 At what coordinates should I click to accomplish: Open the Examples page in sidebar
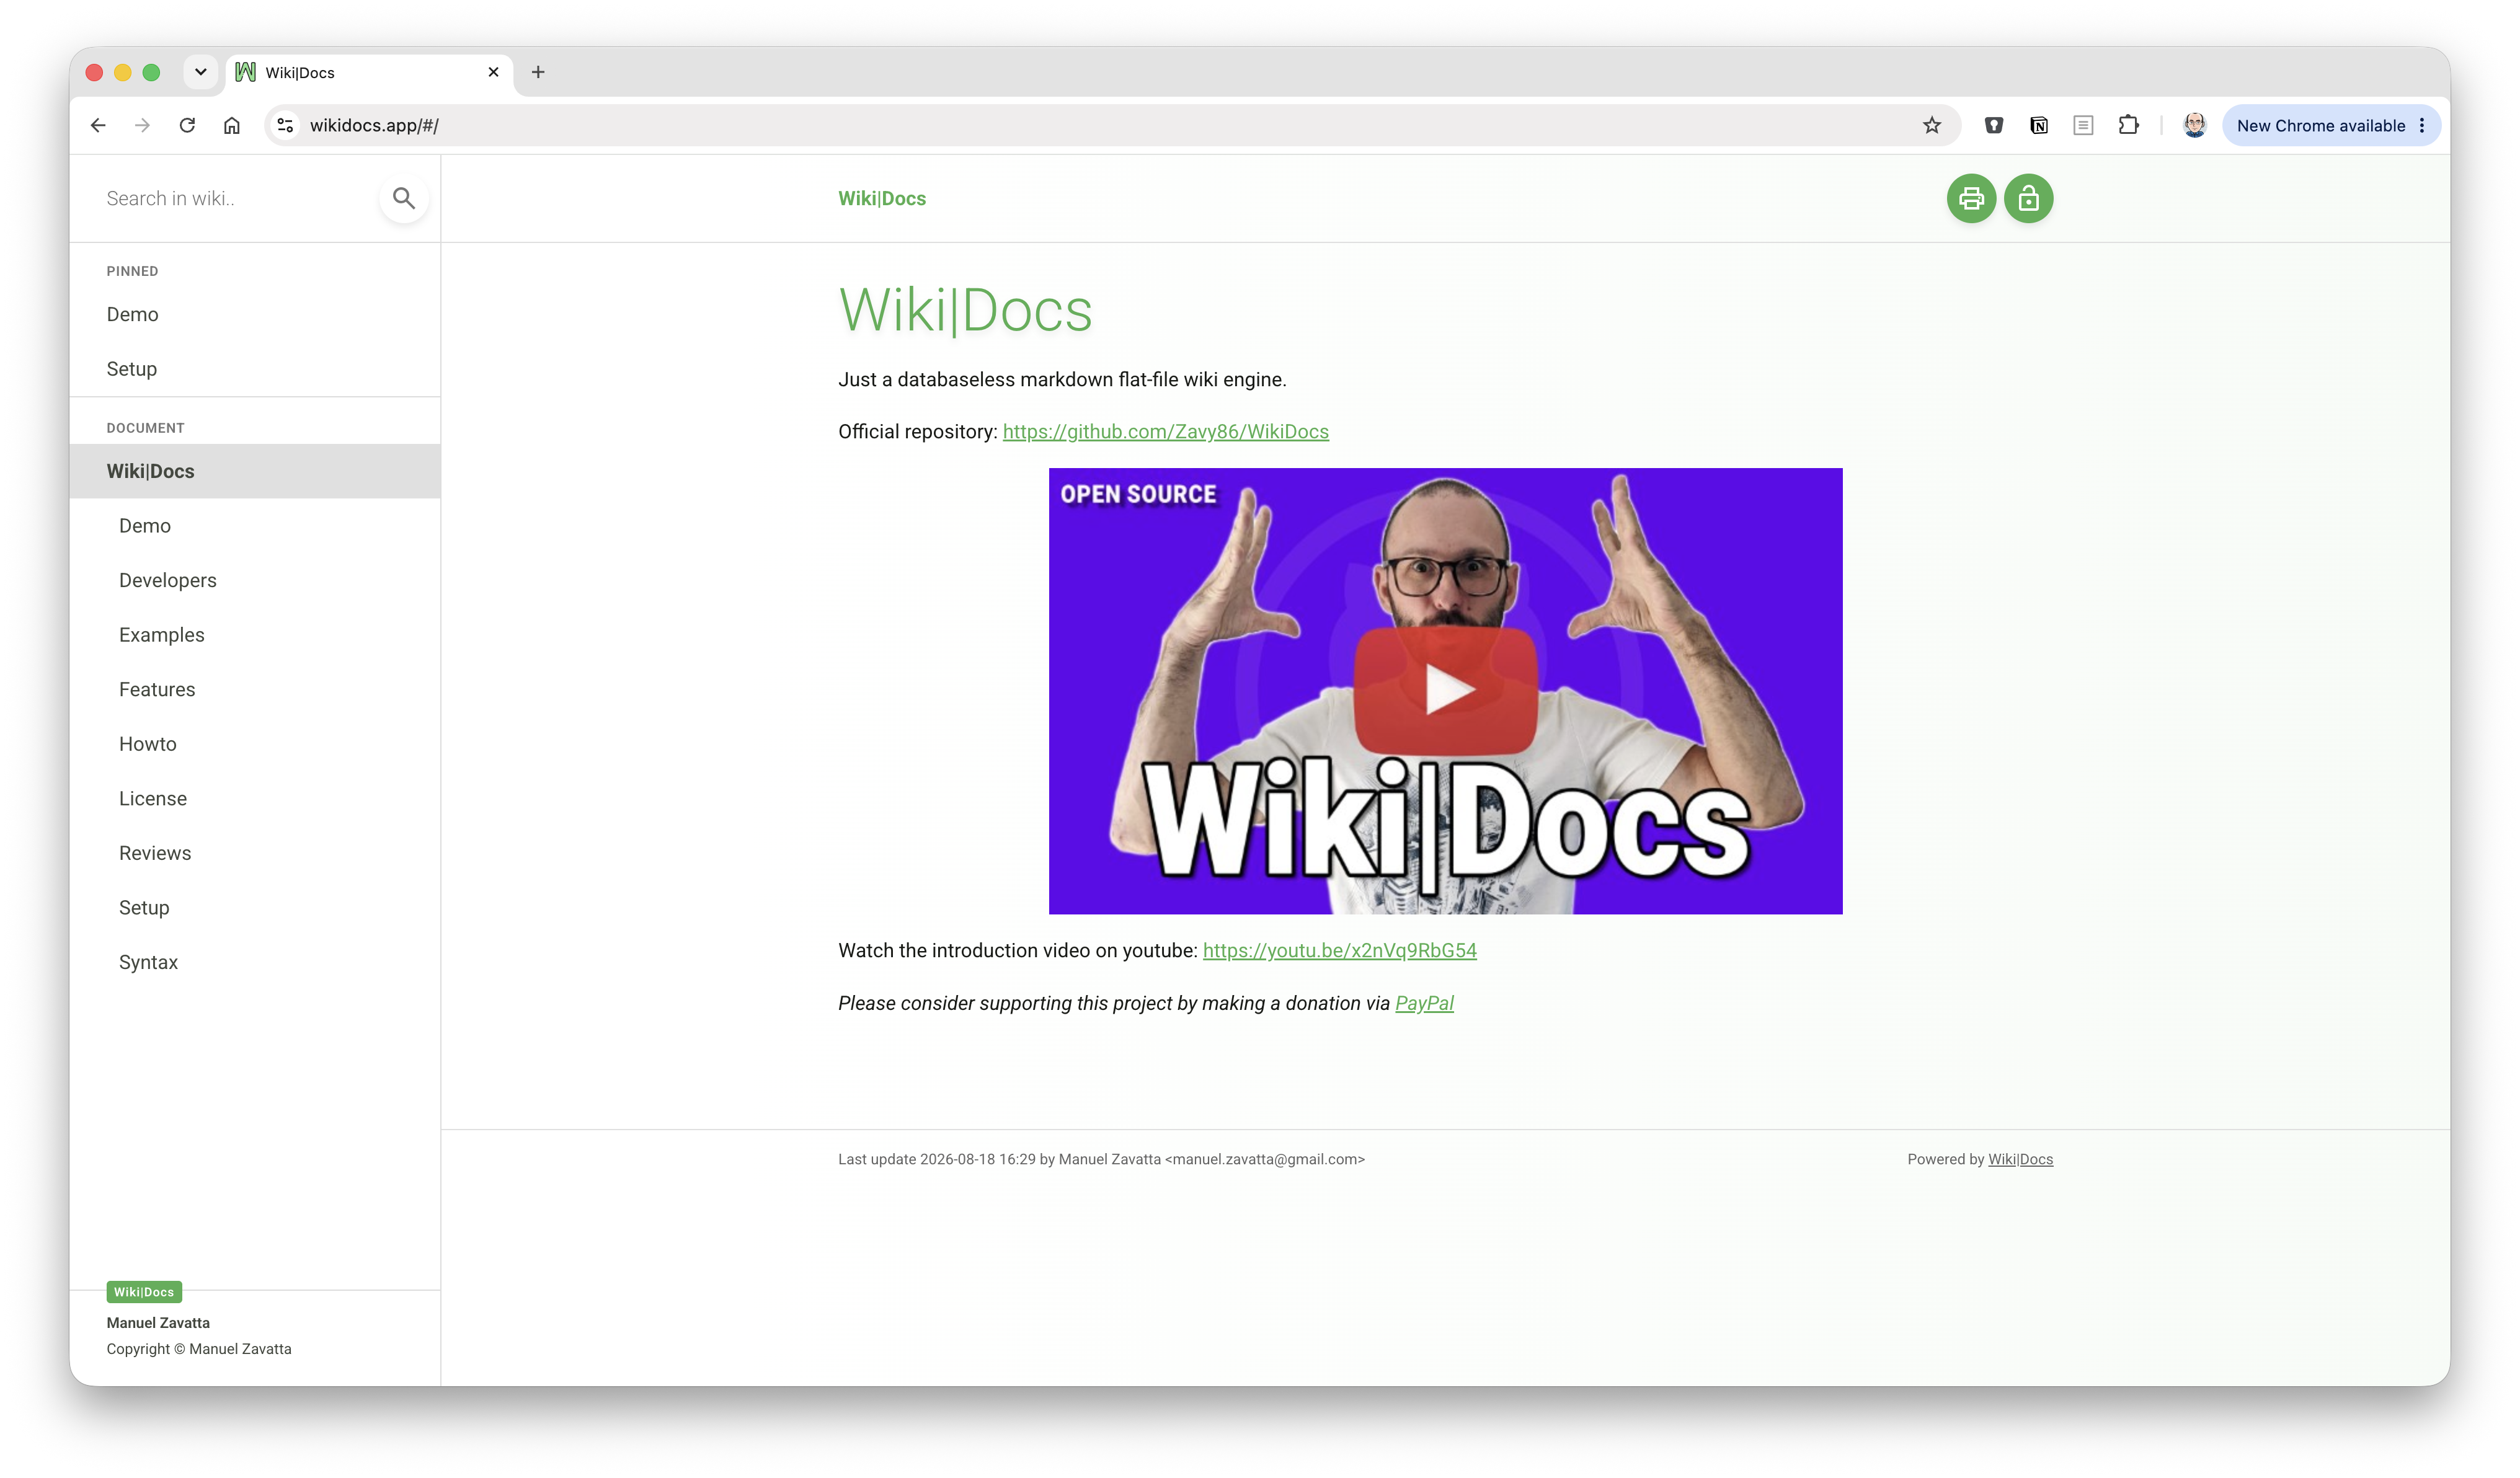(x=255, y=635)
